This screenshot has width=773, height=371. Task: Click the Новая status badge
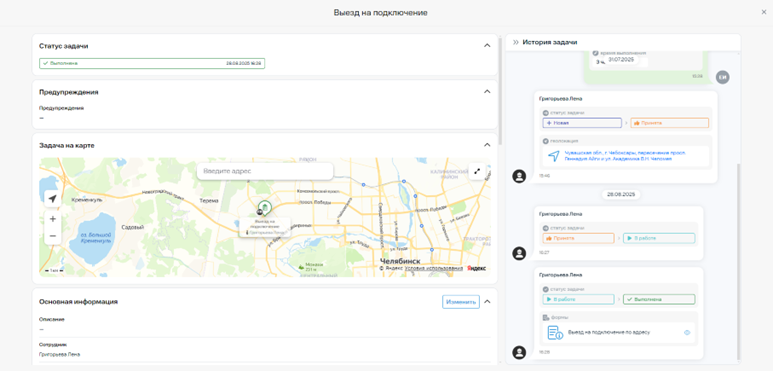[582, 123]
